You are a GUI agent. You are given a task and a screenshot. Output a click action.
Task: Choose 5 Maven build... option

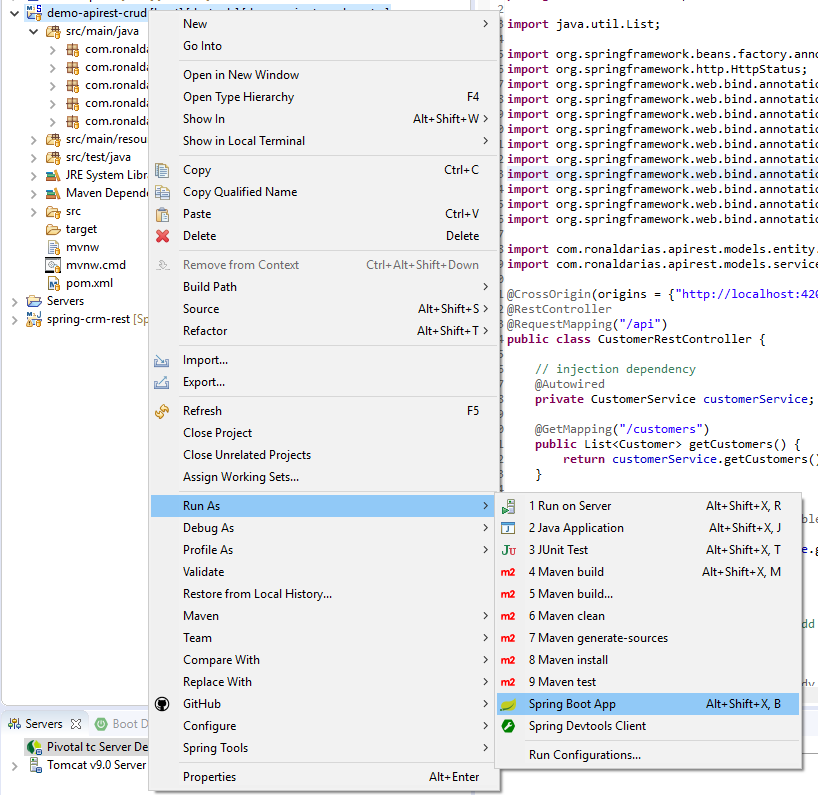[x=648, y=594]
